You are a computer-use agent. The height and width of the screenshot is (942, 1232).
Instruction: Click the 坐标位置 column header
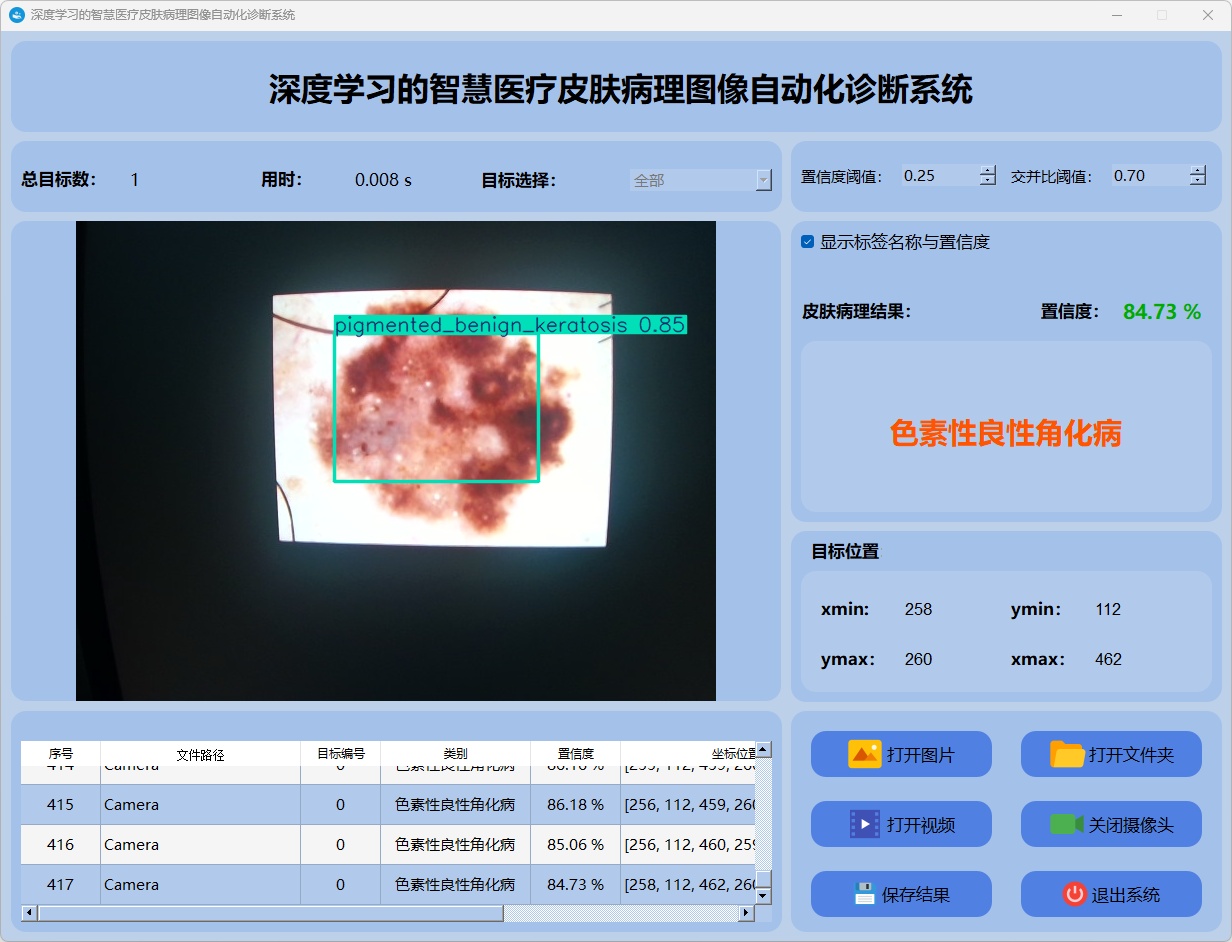point(688,754)
